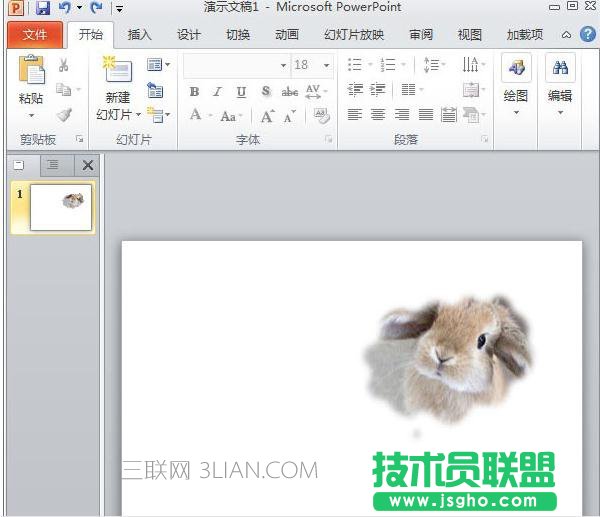600x517 pixels.
Task: Toggle Underline formatting
Action: [241, 92]
